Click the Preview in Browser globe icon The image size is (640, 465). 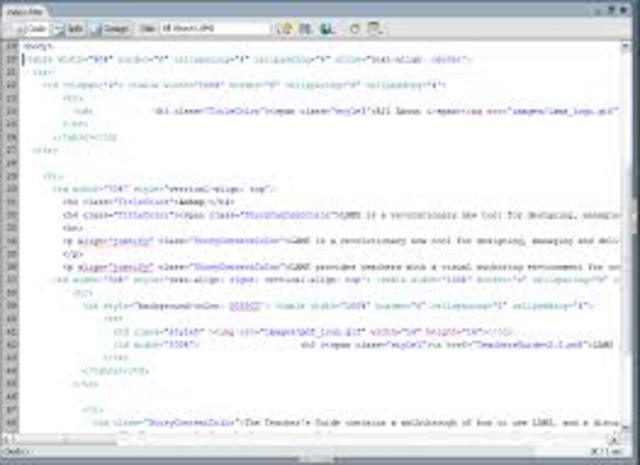click(x=327, y=29)
